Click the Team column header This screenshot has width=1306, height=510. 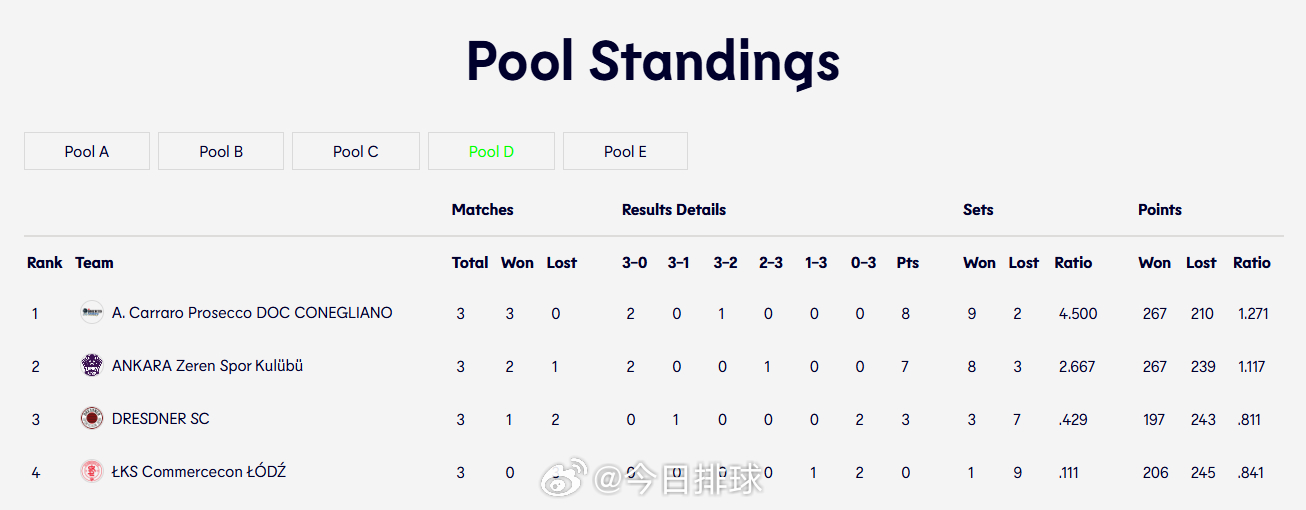(x=94, y=263)
